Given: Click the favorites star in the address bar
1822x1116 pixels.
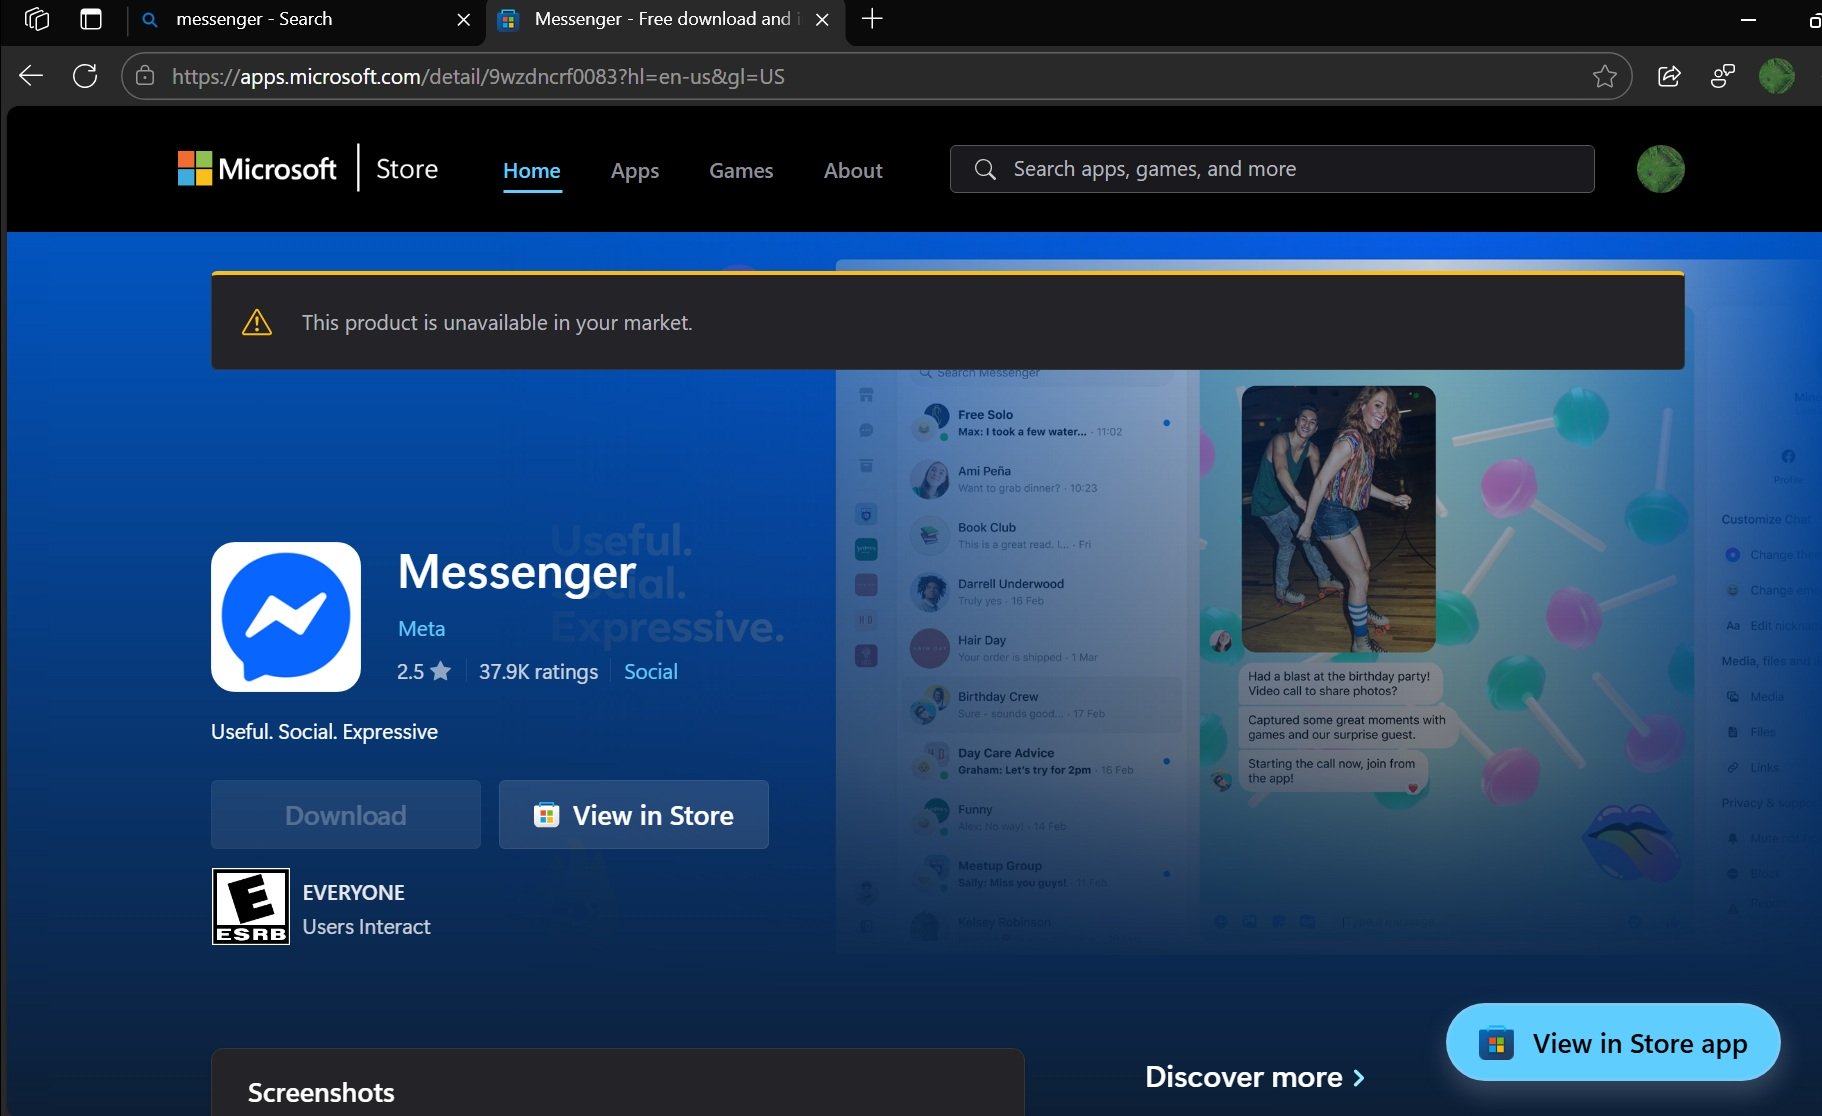Looking at the screenshot, I should [x=1605, y=75].
